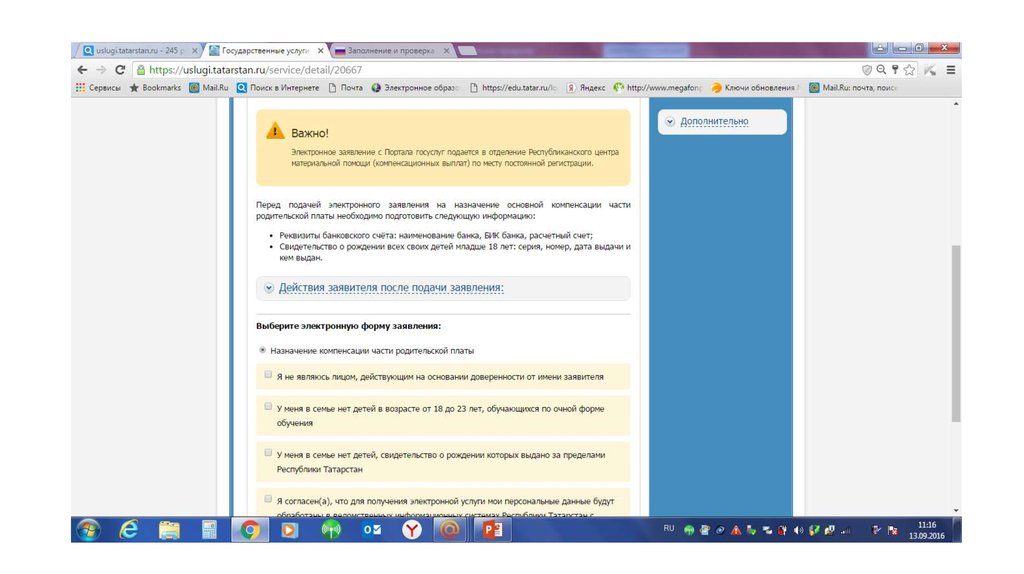The image size is (1024, 574).
Task: Open the 'Яндекс' bookmark in bookmarks bar
Action: pyautogui.click(x=587, y=88)
